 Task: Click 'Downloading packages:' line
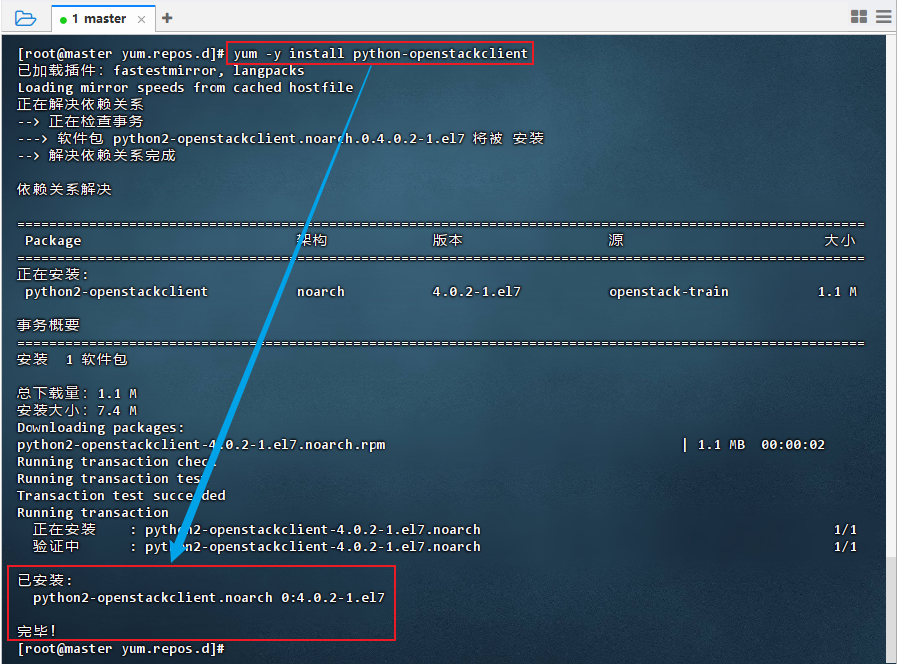tap(101, 428)
